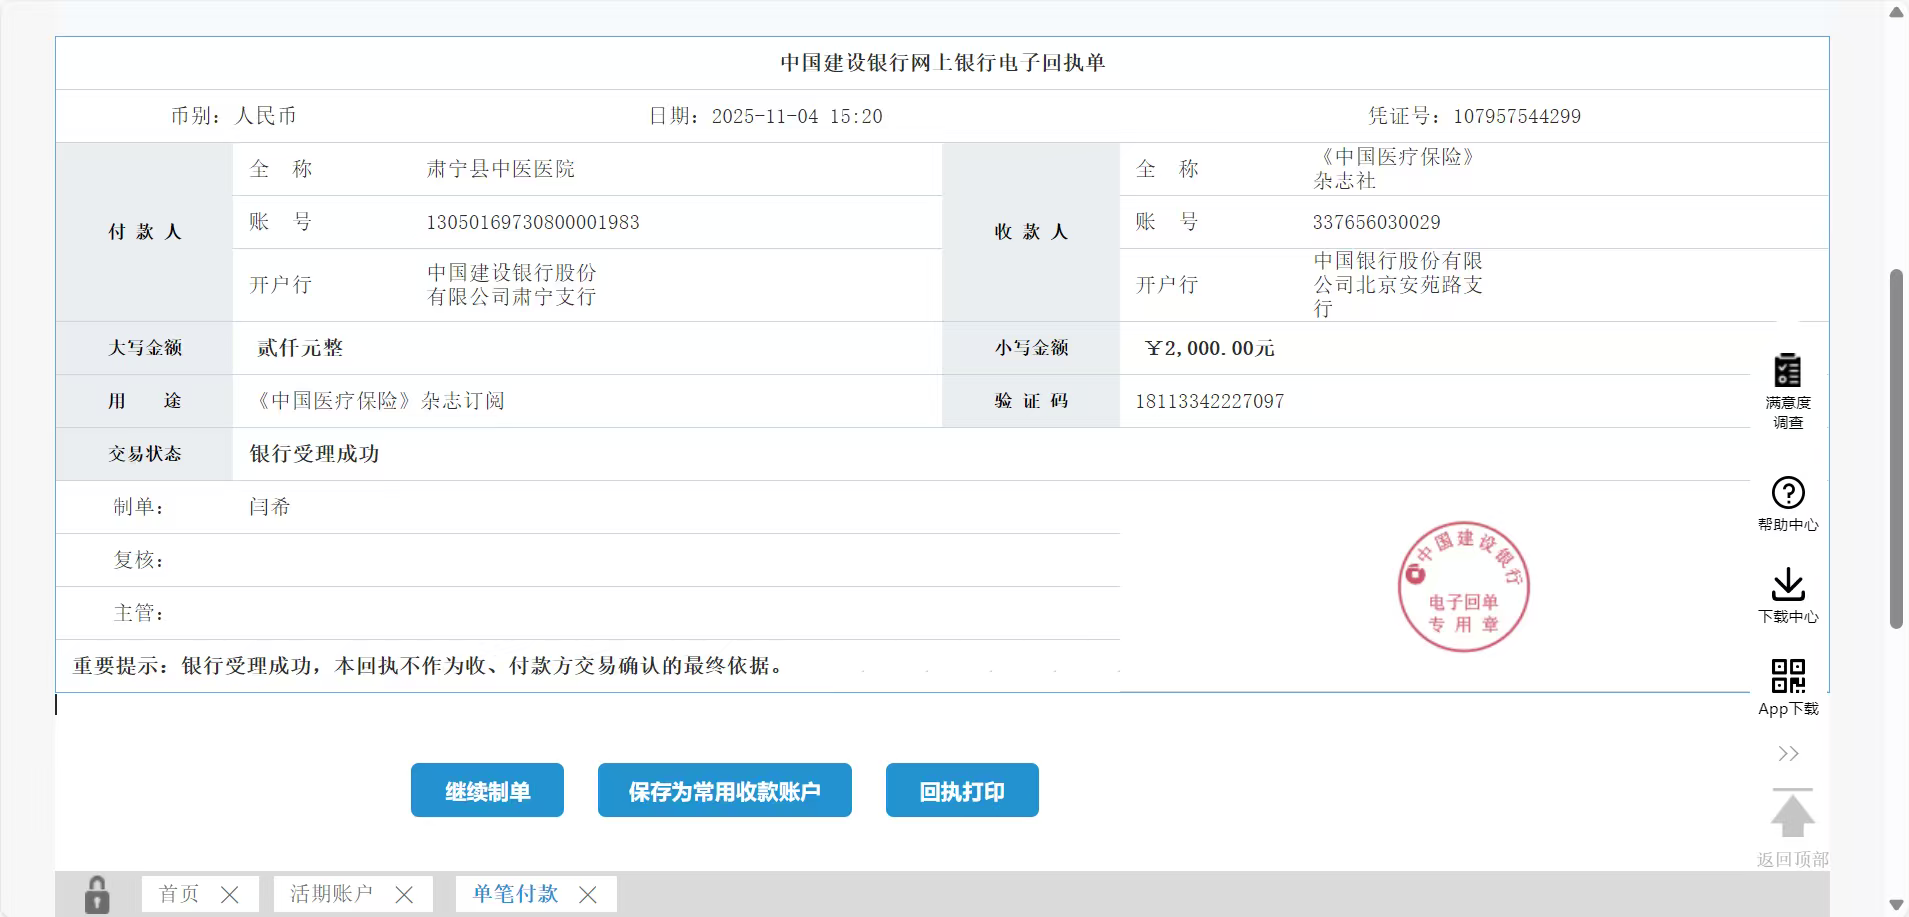Image resolution: width=1909 pixels, height=917 pixels.
Task: Switch to the 活期账户 tab
Action: [x=331, y=894]
